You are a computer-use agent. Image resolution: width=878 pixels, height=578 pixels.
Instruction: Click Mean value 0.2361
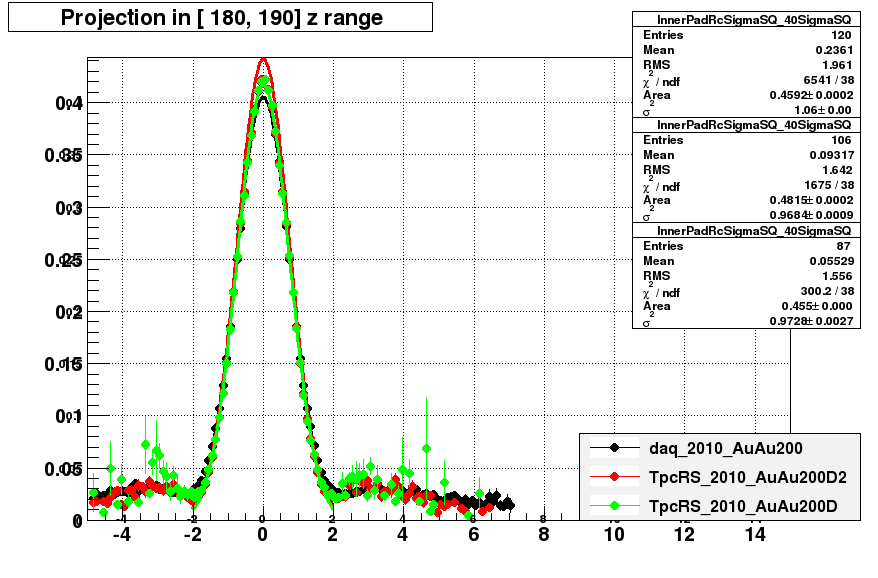[x=834, y=50]
